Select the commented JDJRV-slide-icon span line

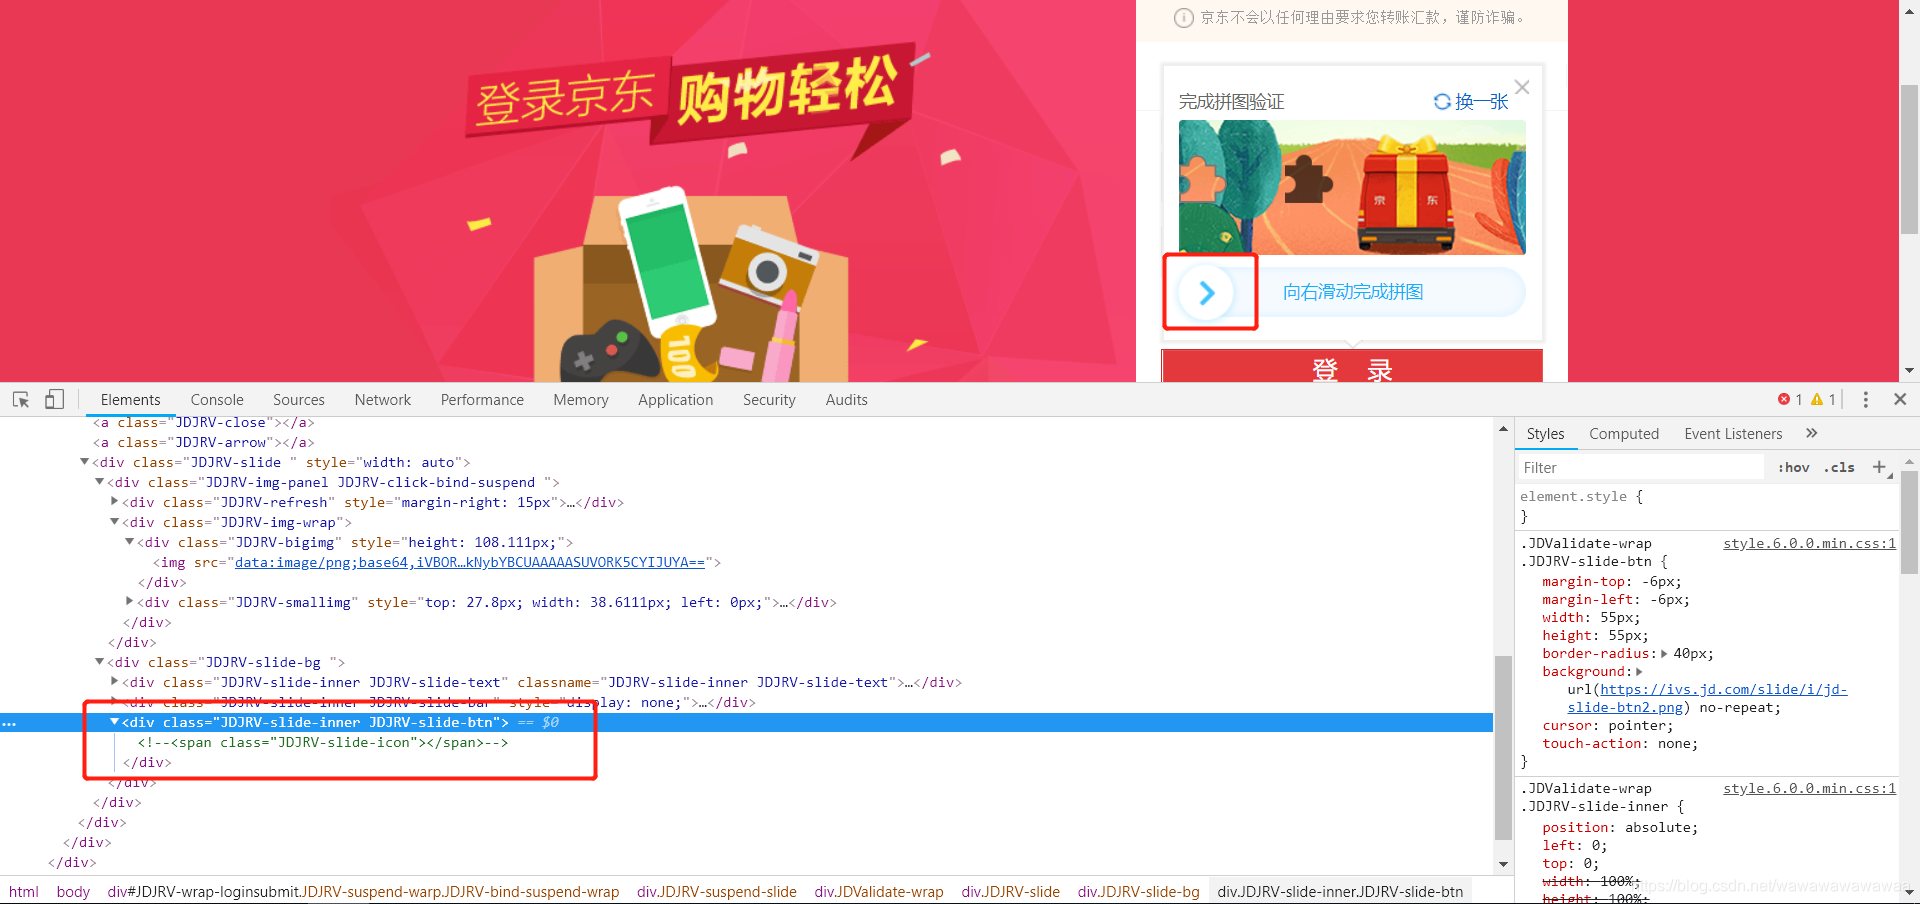323,742
